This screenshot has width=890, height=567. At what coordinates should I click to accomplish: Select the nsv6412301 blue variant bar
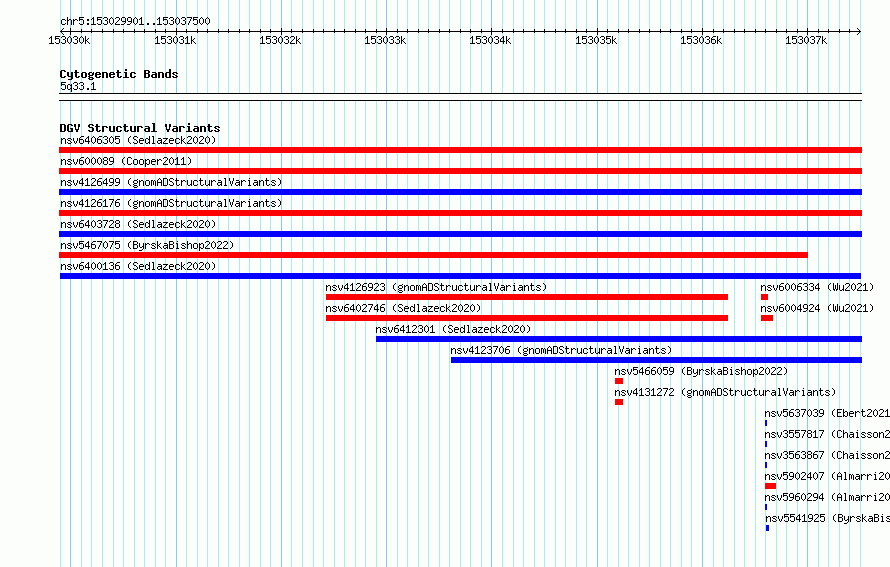point(619,339)
